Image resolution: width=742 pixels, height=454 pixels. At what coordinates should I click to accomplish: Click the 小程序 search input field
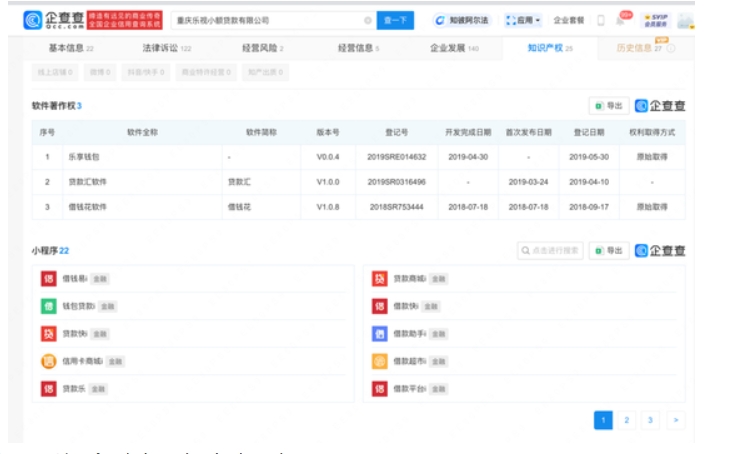pos(548,250)
